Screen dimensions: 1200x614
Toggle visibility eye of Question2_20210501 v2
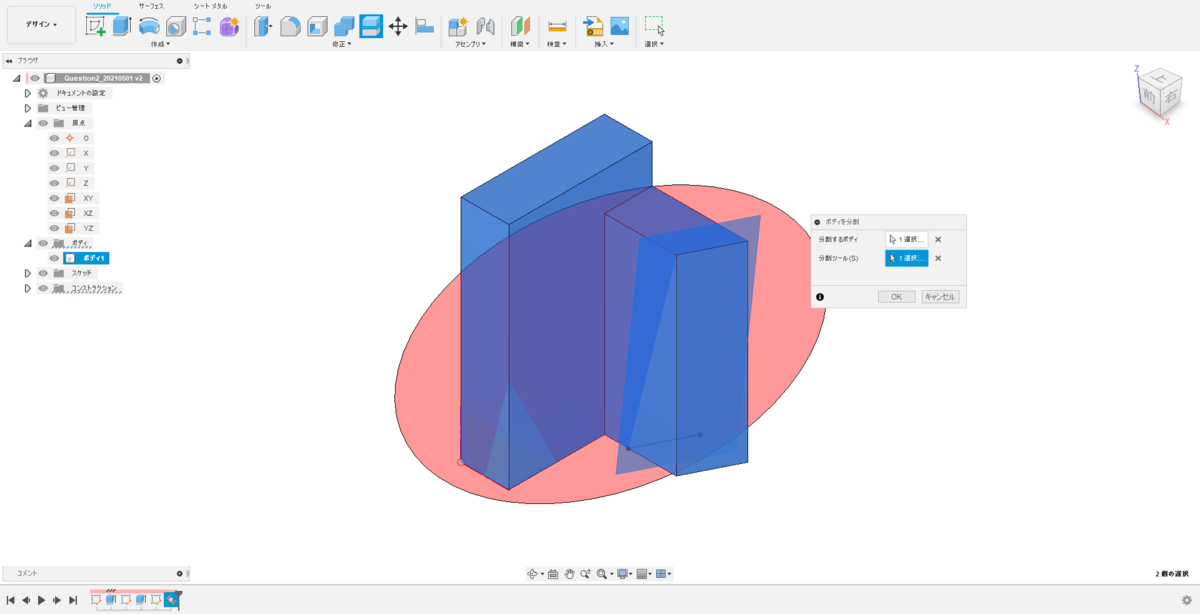[35, 78]
